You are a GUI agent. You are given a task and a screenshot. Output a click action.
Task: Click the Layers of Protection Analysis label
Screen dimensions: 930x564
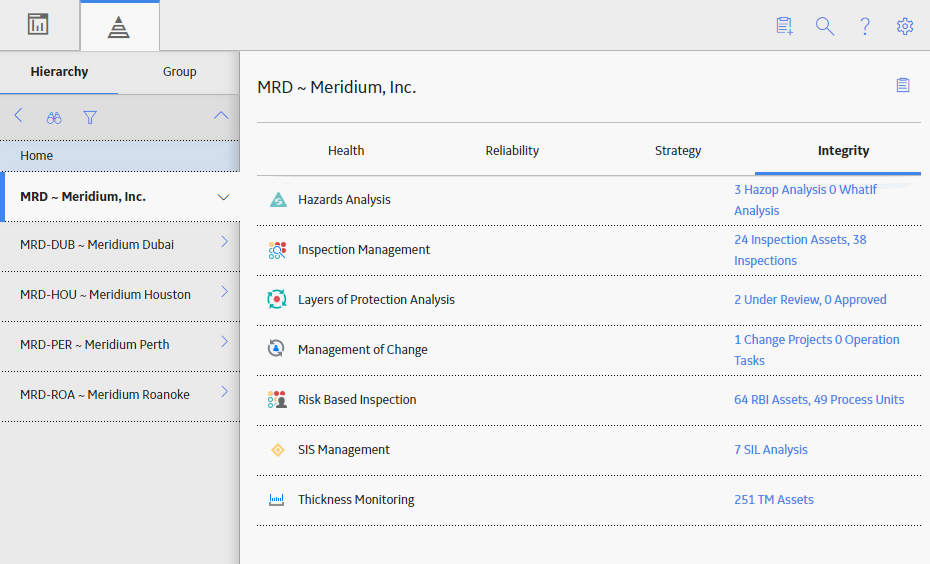376,299
